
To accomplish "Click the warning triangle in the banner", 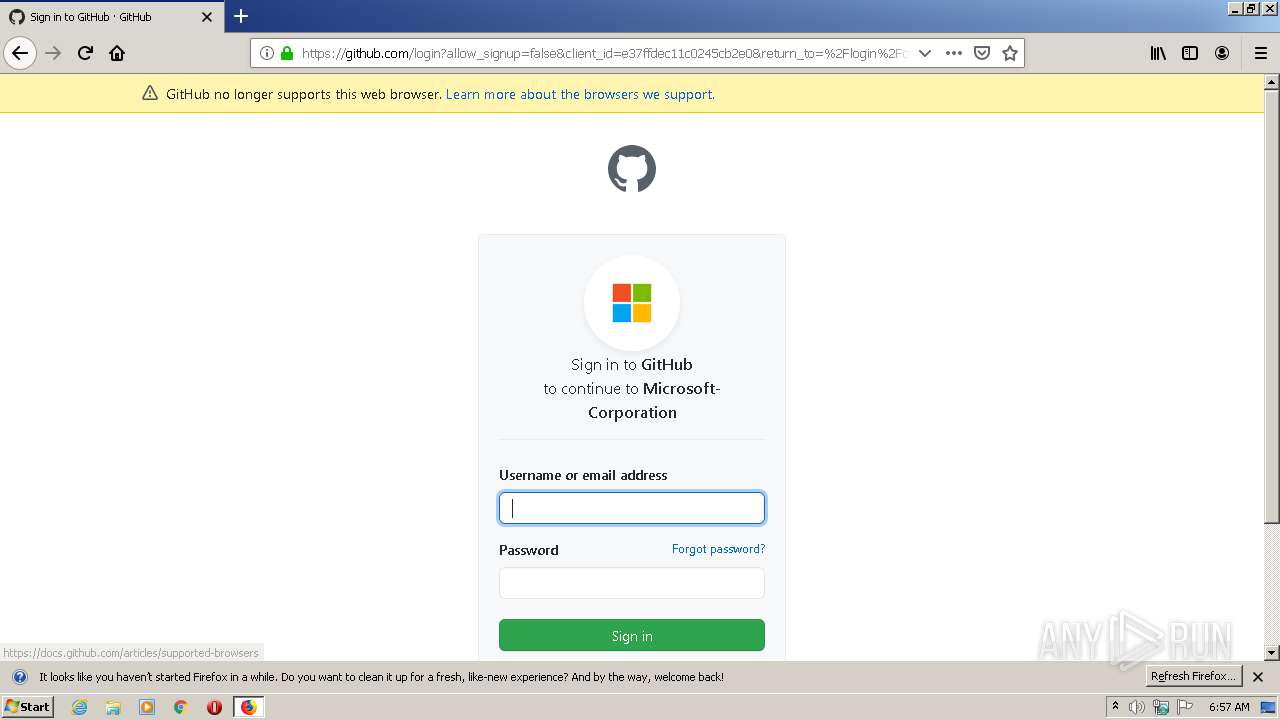I will (x=150, y=93).
